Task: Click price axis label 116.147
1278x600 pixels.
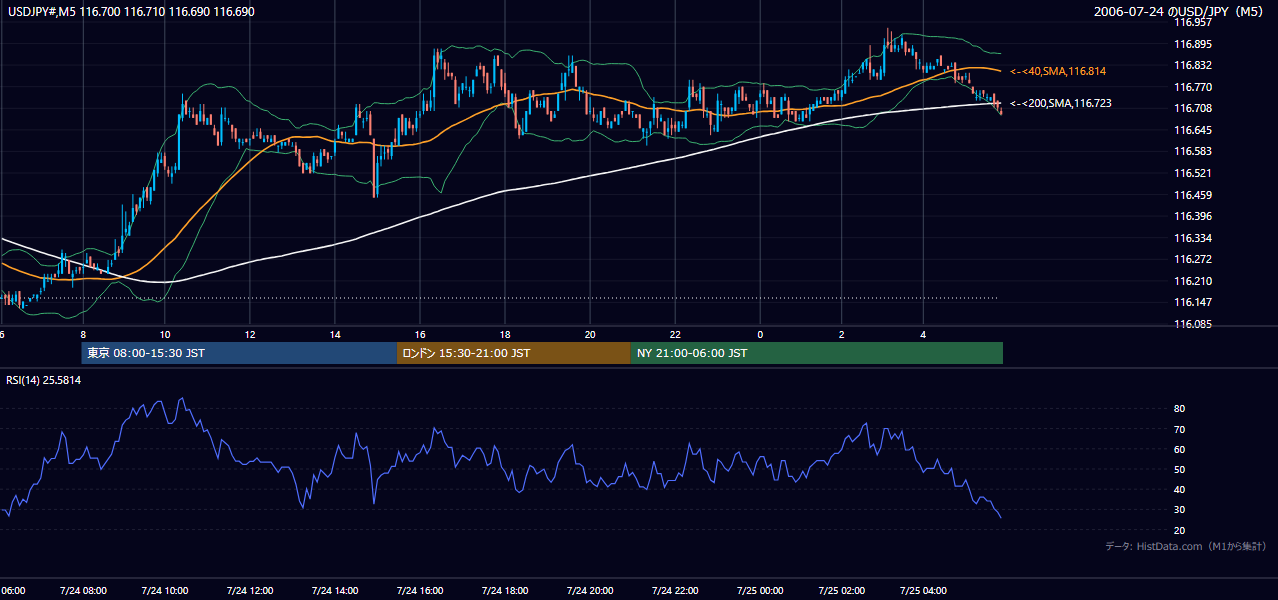Action: 1193,302
